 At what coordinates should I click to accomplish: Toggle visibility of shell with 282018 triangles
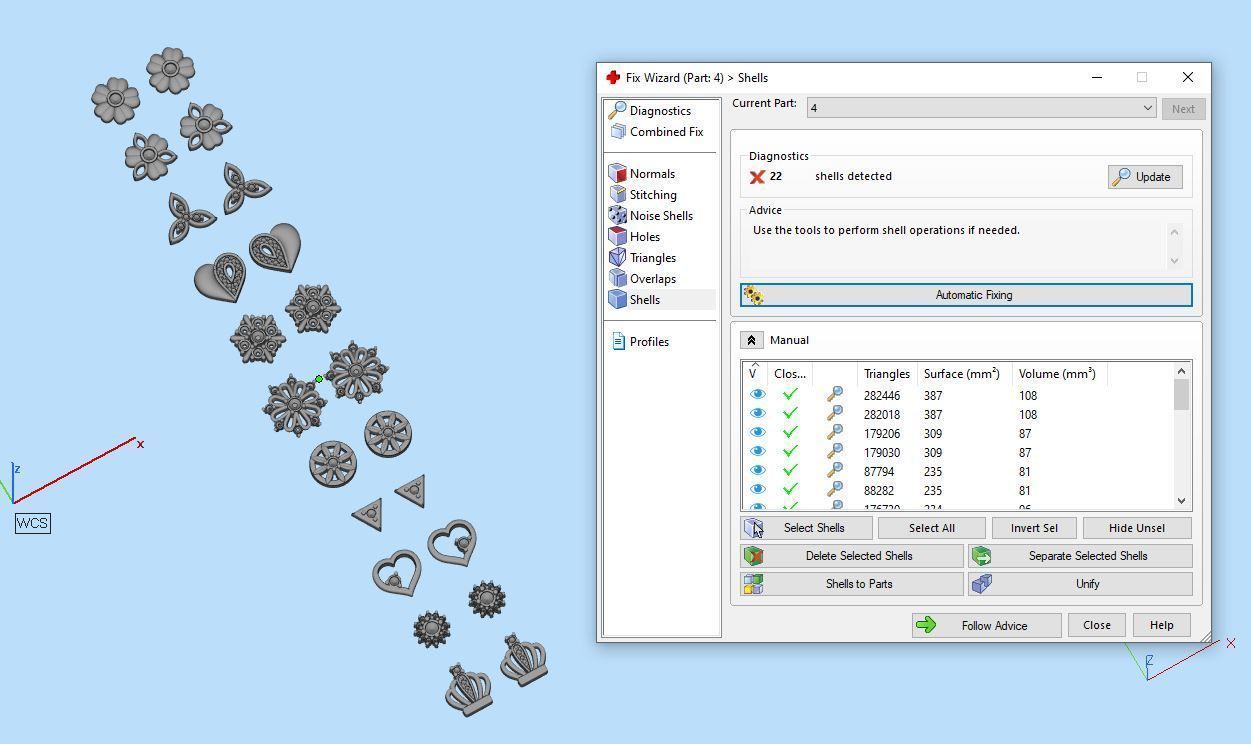(757, 414)
